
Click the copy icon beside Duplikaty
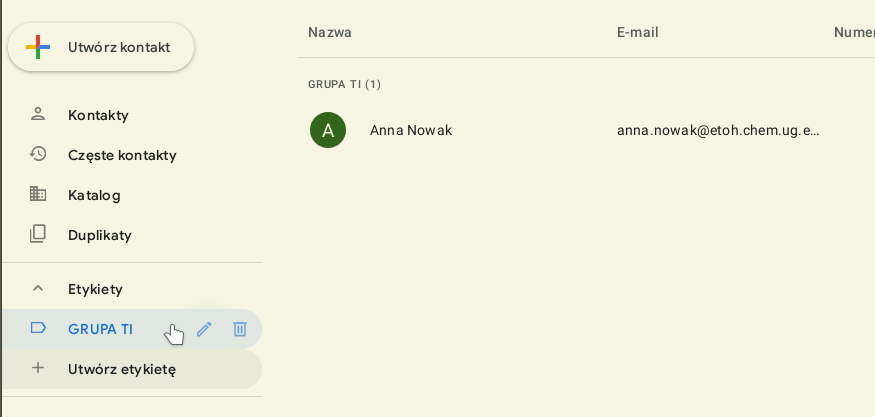38,234
